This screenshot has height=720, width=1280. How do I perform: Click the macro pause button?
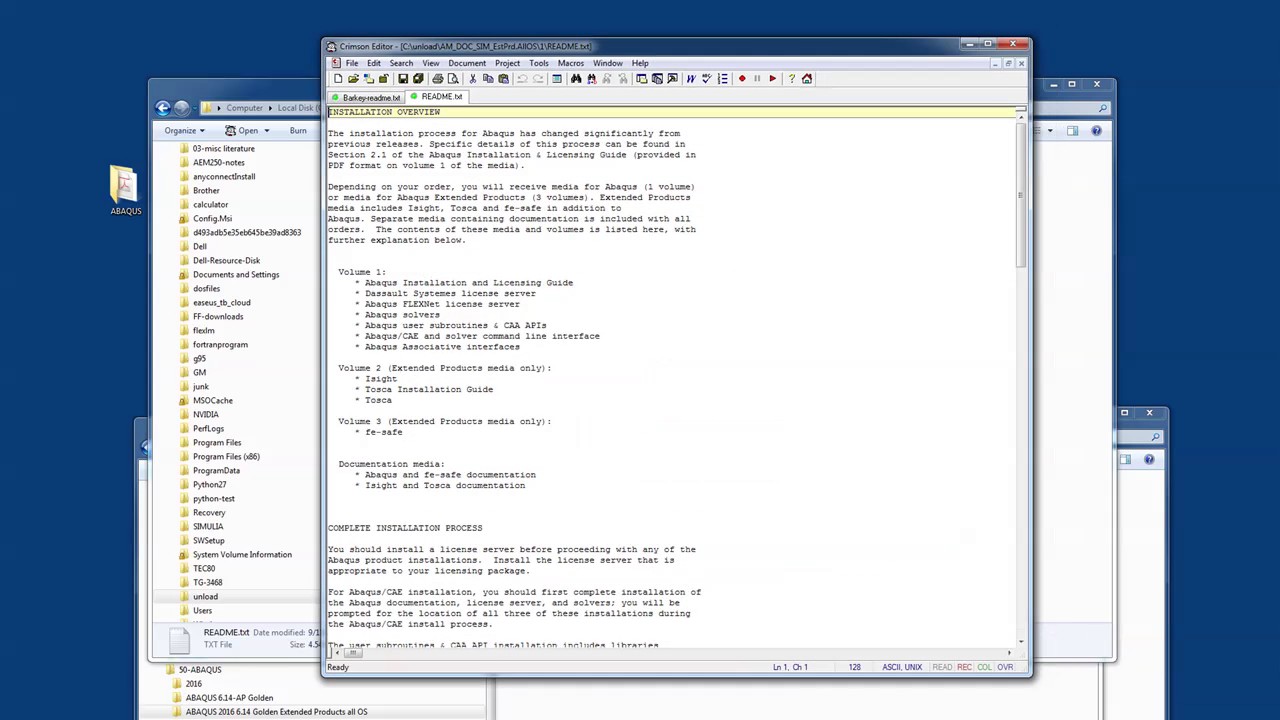coord(757,78)
